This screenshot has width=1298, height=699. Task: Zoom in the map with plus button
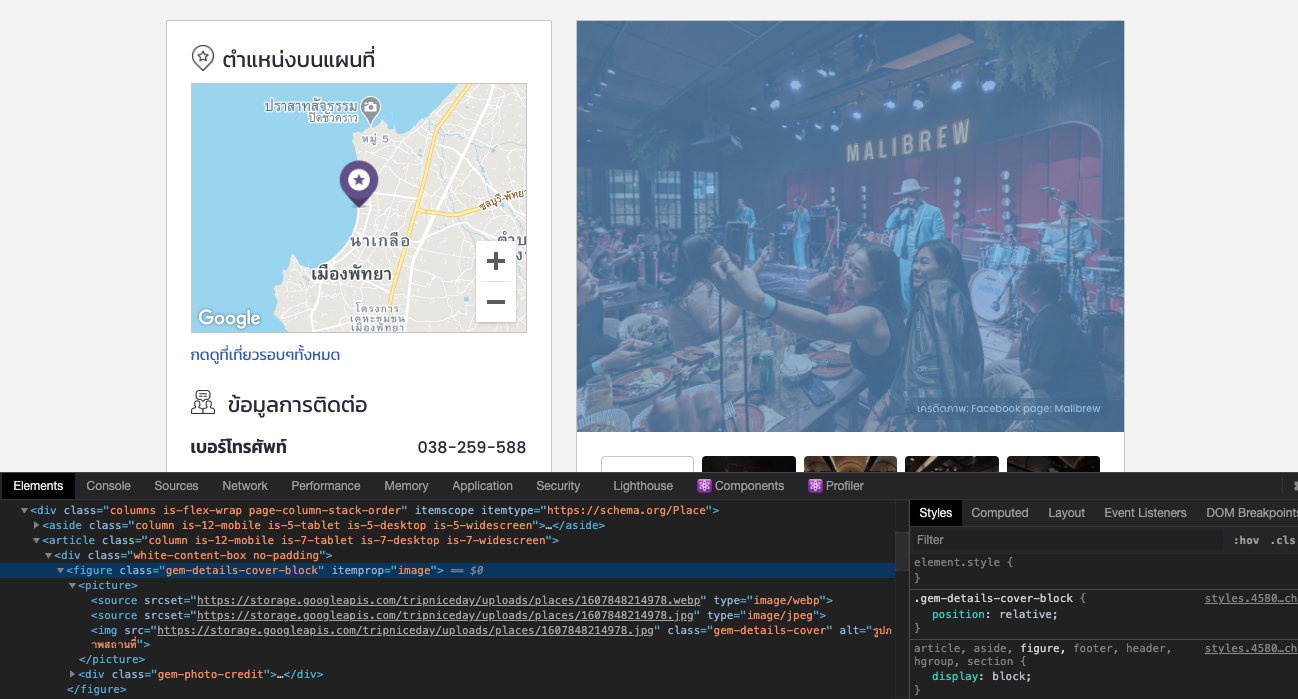[x=496, y=262]
